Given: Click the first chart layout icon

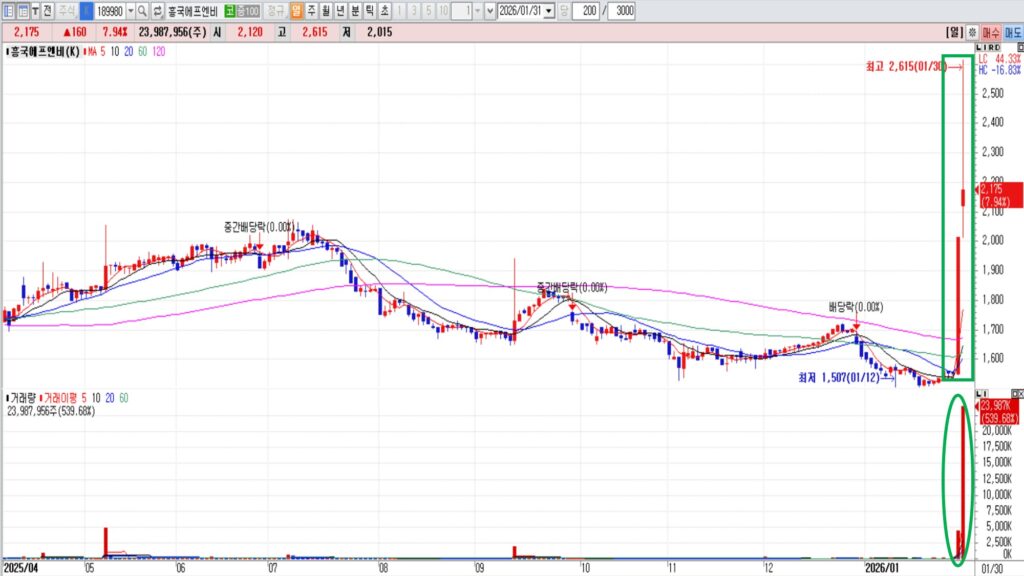Looking at the screenshot, I should coord(7,10).
